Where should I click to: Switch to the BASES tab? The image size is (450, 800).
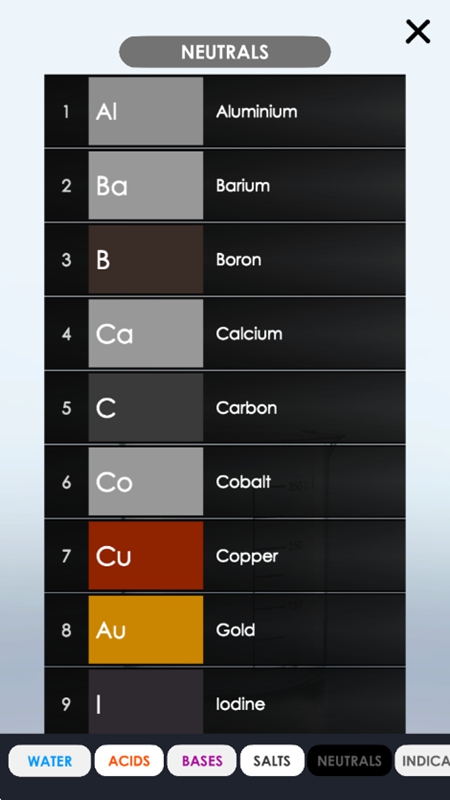(202, 761)
